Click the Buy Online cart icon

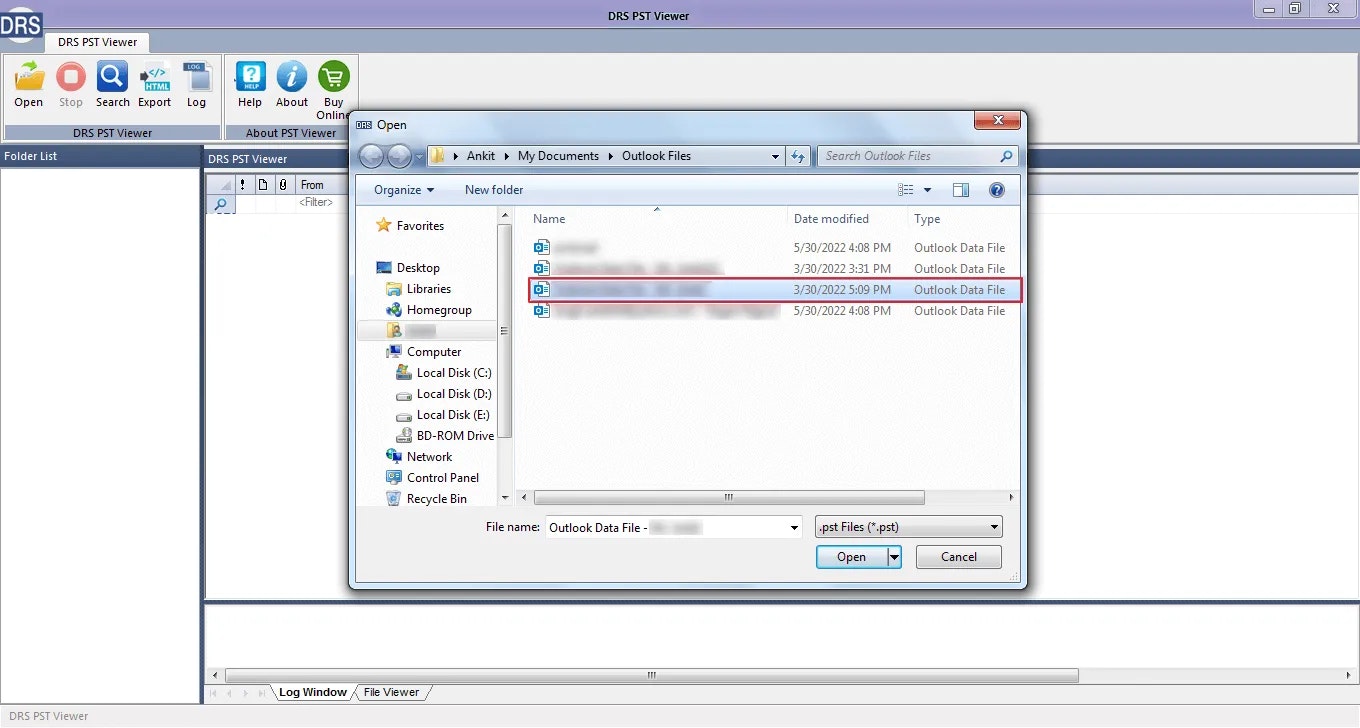coord(334,77)
